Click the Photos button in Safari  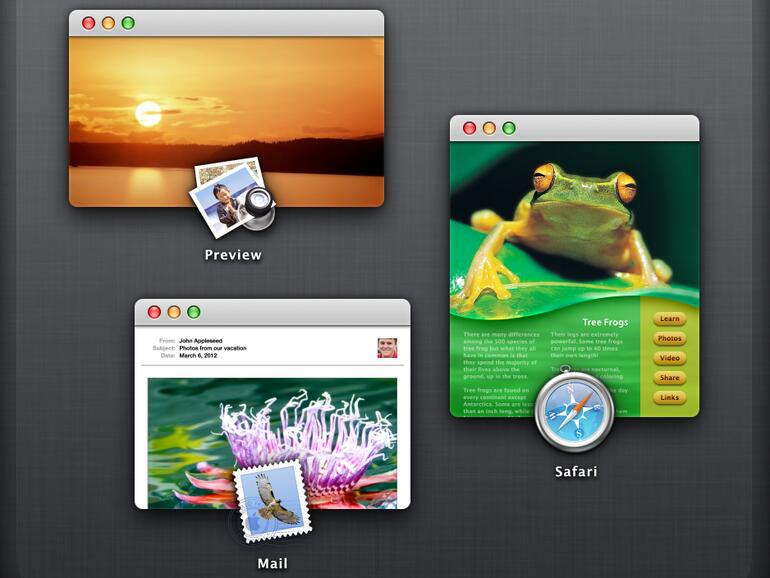coord(669,338)
